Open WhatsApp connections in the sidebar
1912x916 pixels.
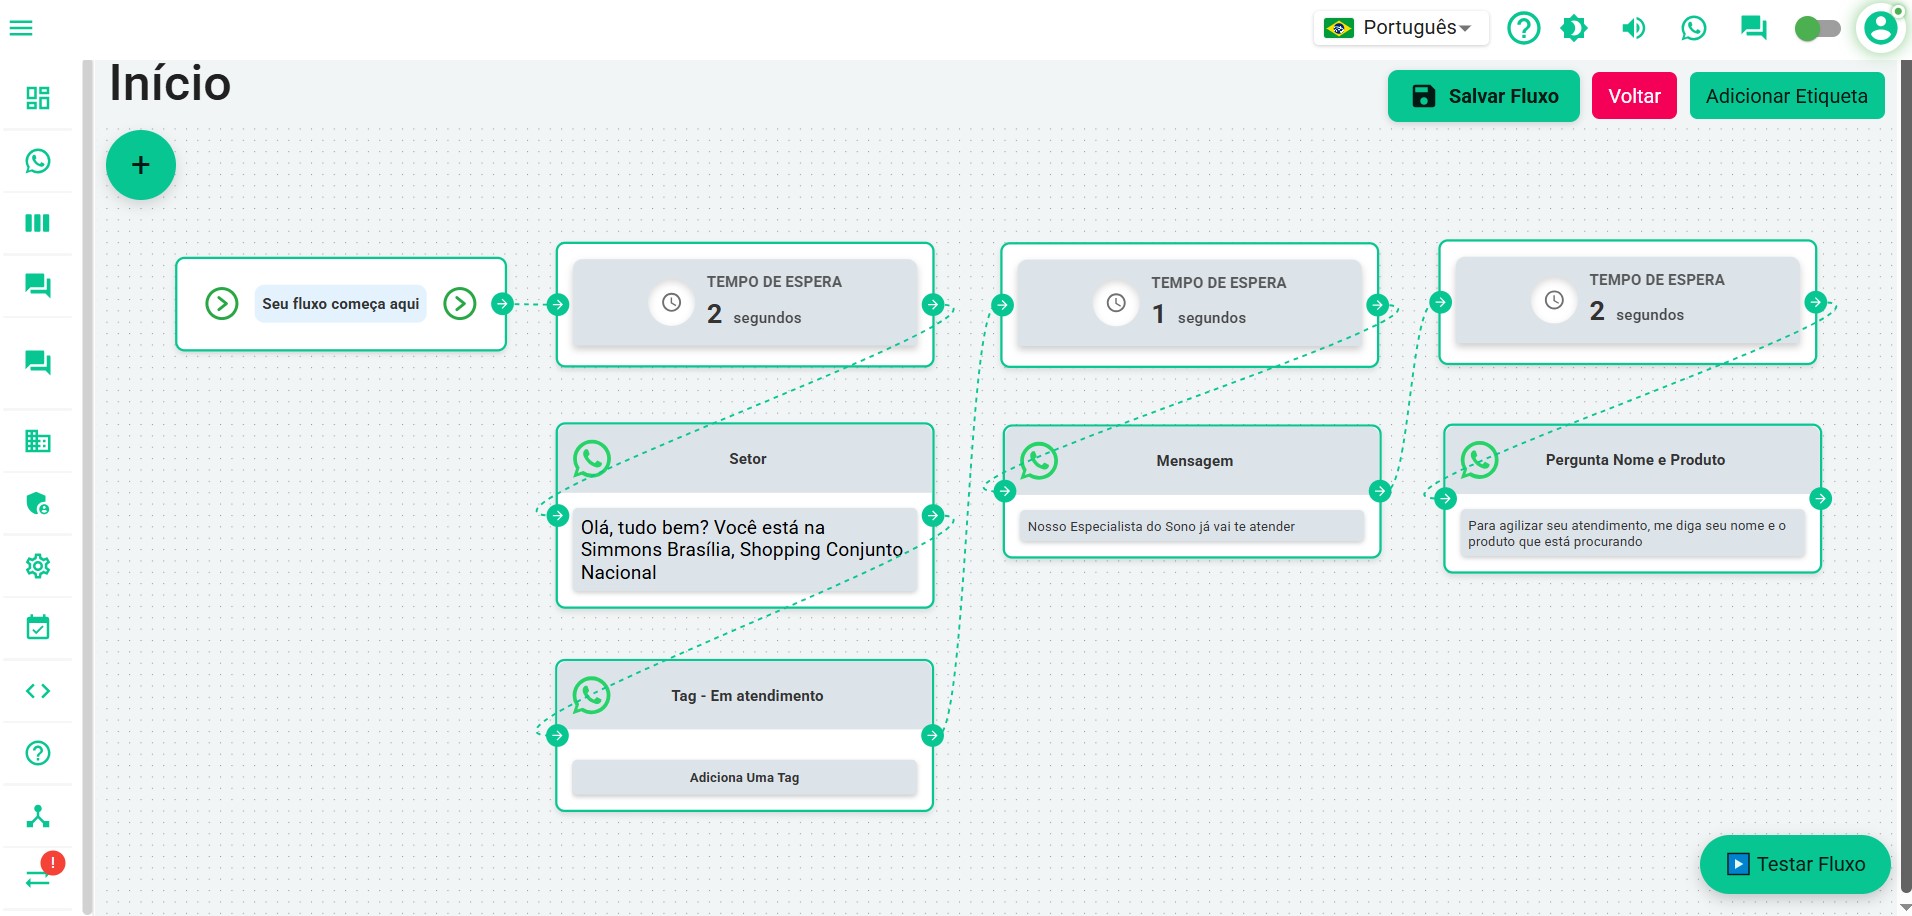(38, 161)
